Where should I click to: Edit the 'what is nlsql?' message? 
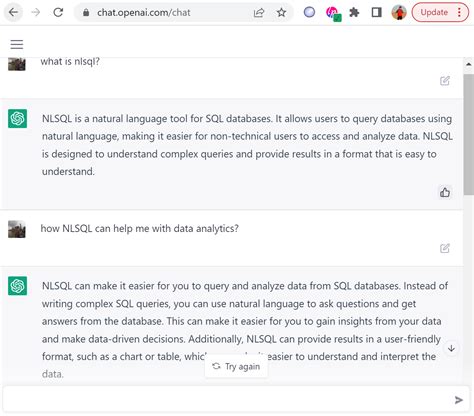click(x=445, y=81)
